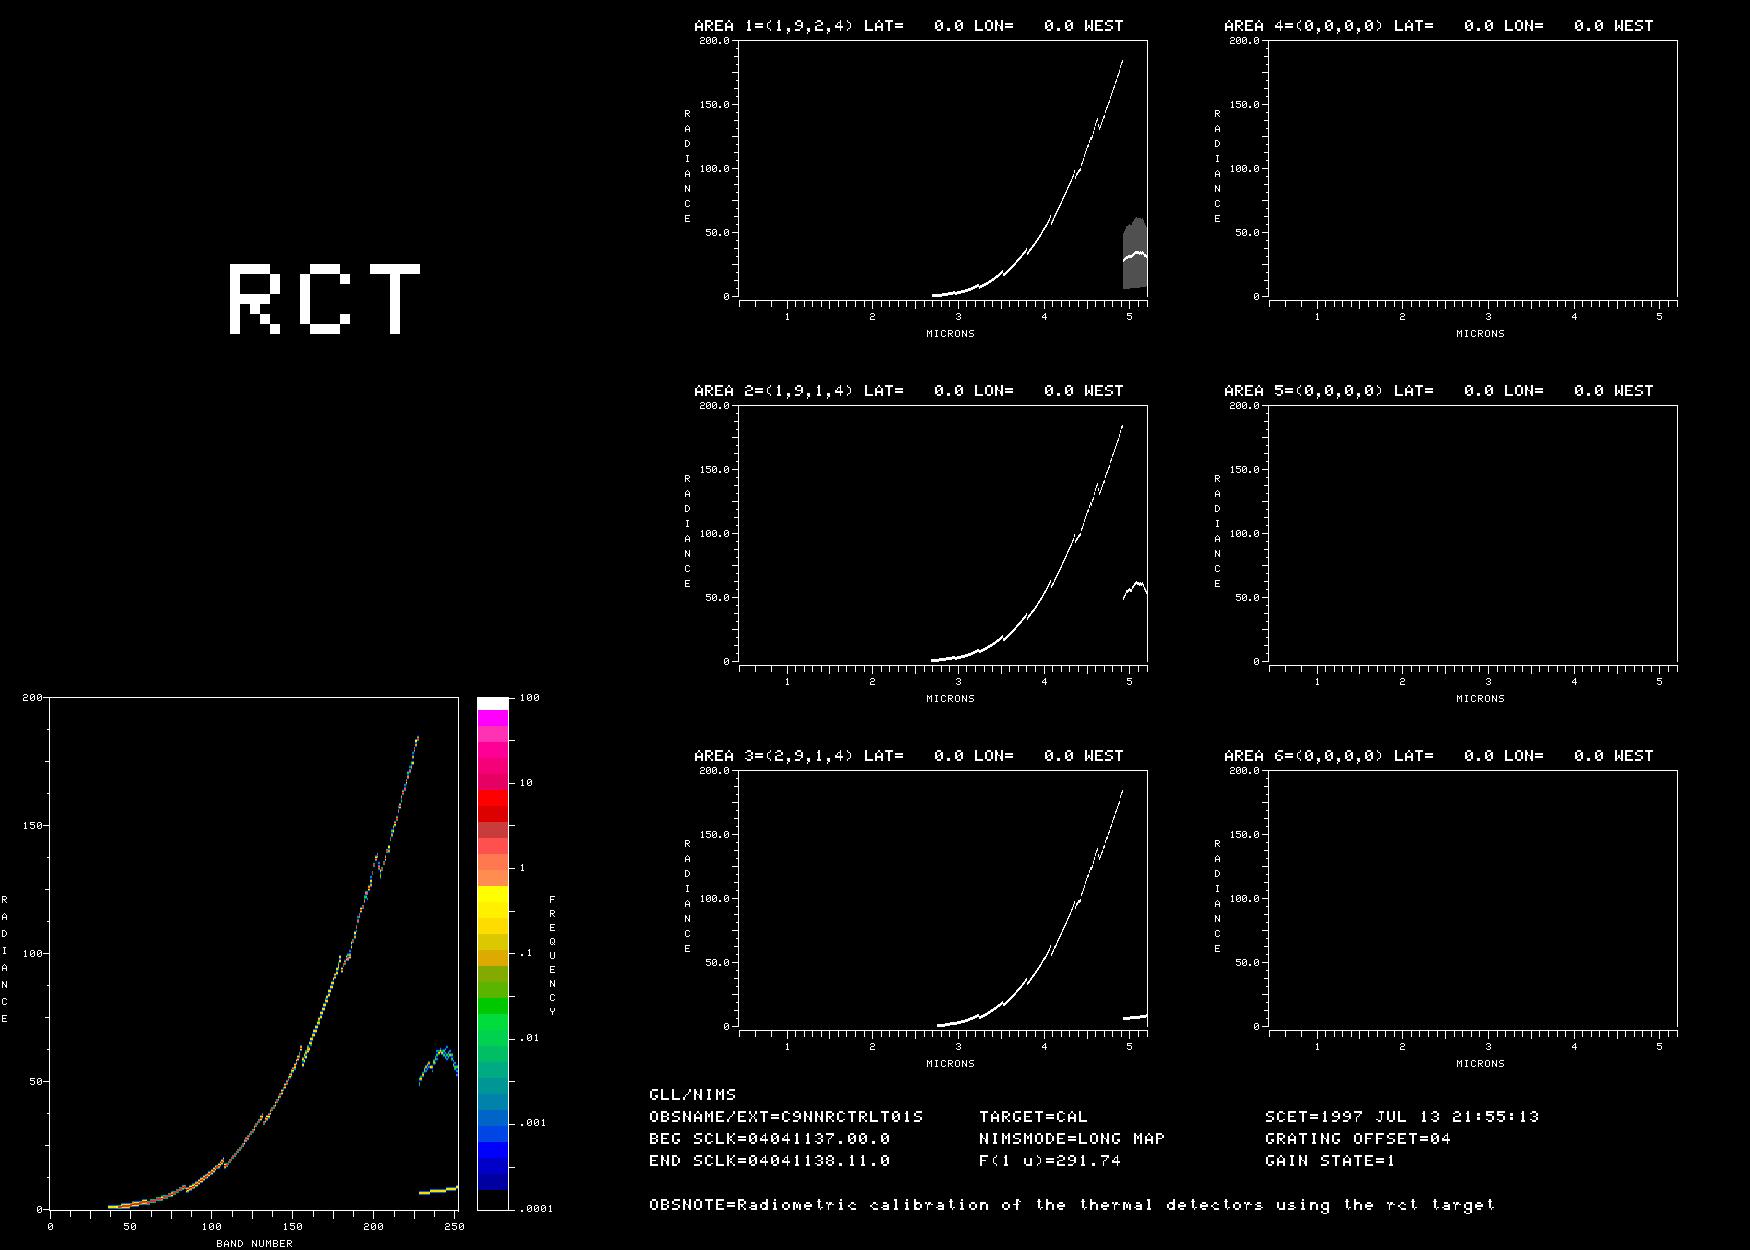Click the large RCT title text
Screen dimensions: 1750x1250
pyautogui.click(x=325, y=298)
